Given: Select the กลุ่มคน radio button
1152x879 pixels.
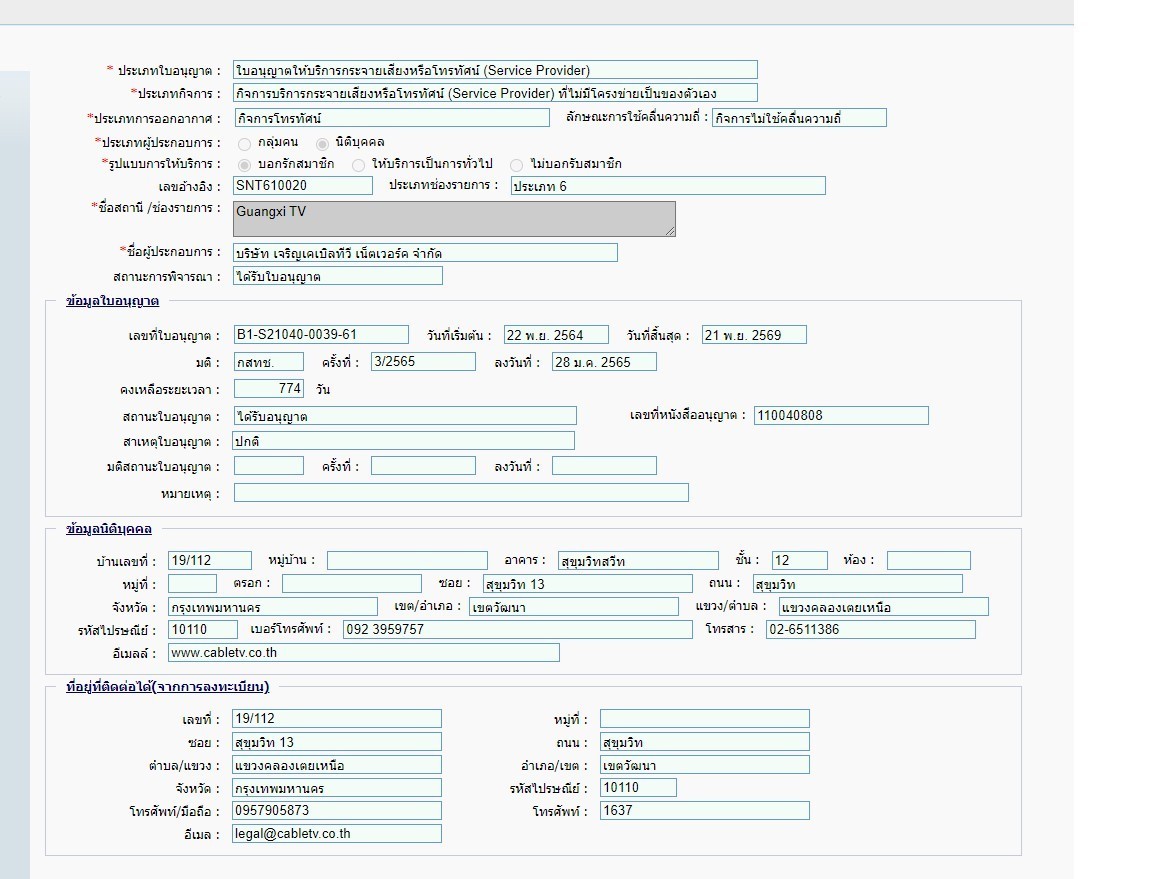Looking at the screenshot, I should pos(245,143).
